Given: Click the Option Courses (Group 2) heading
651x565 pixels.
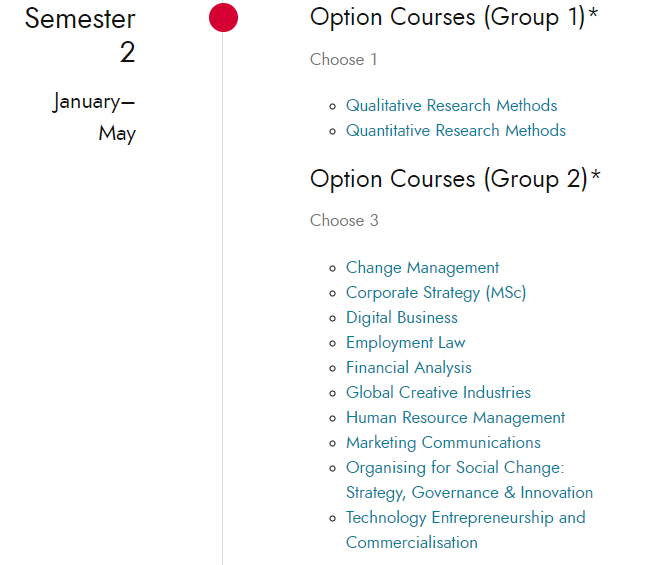Looking at the screenshot, I should tap(455, 179).
